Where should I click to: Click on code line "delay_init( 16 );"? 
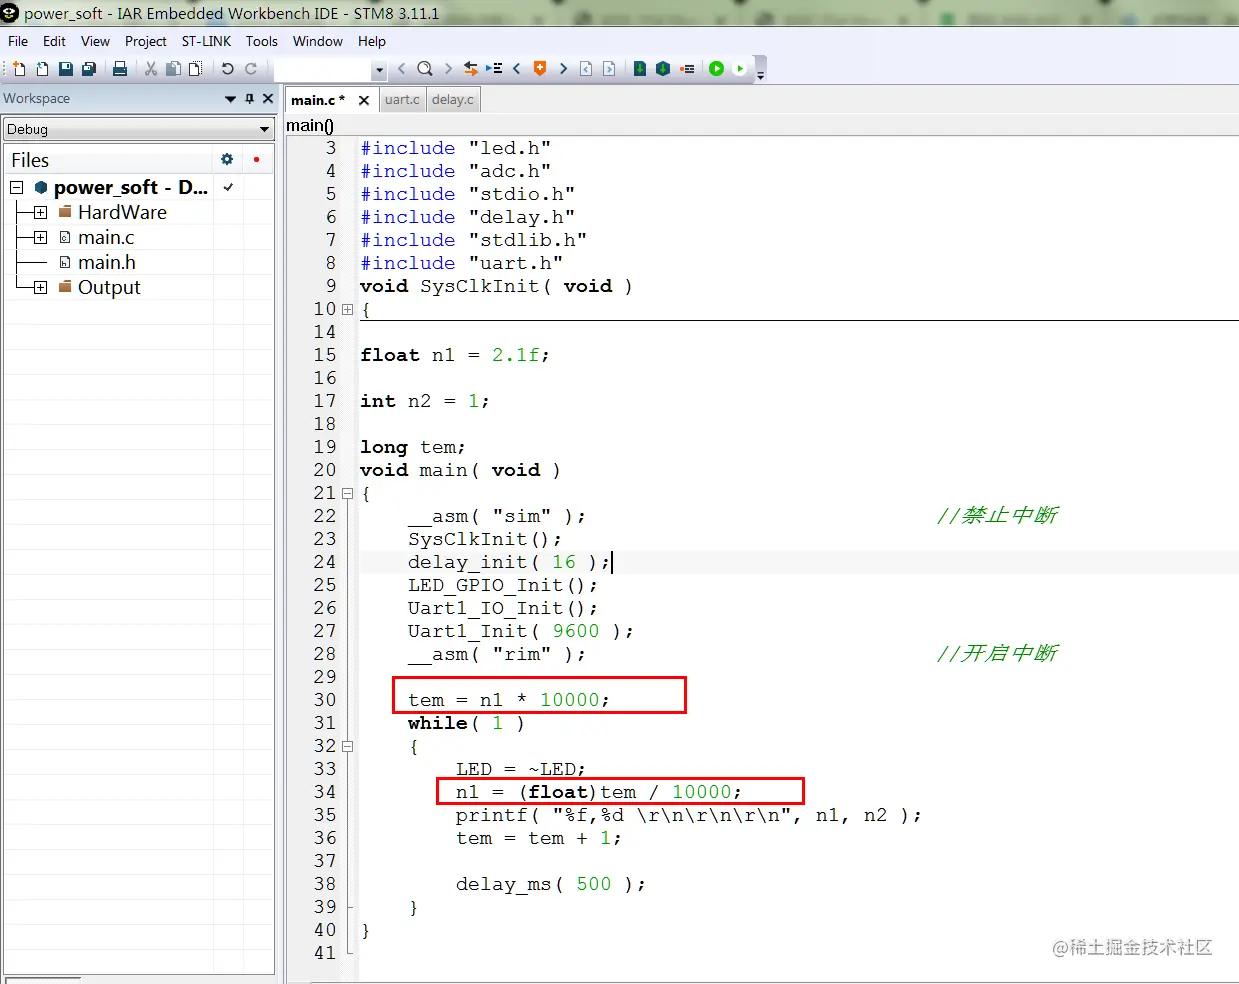pyautogui.click(x=509, y=563)
